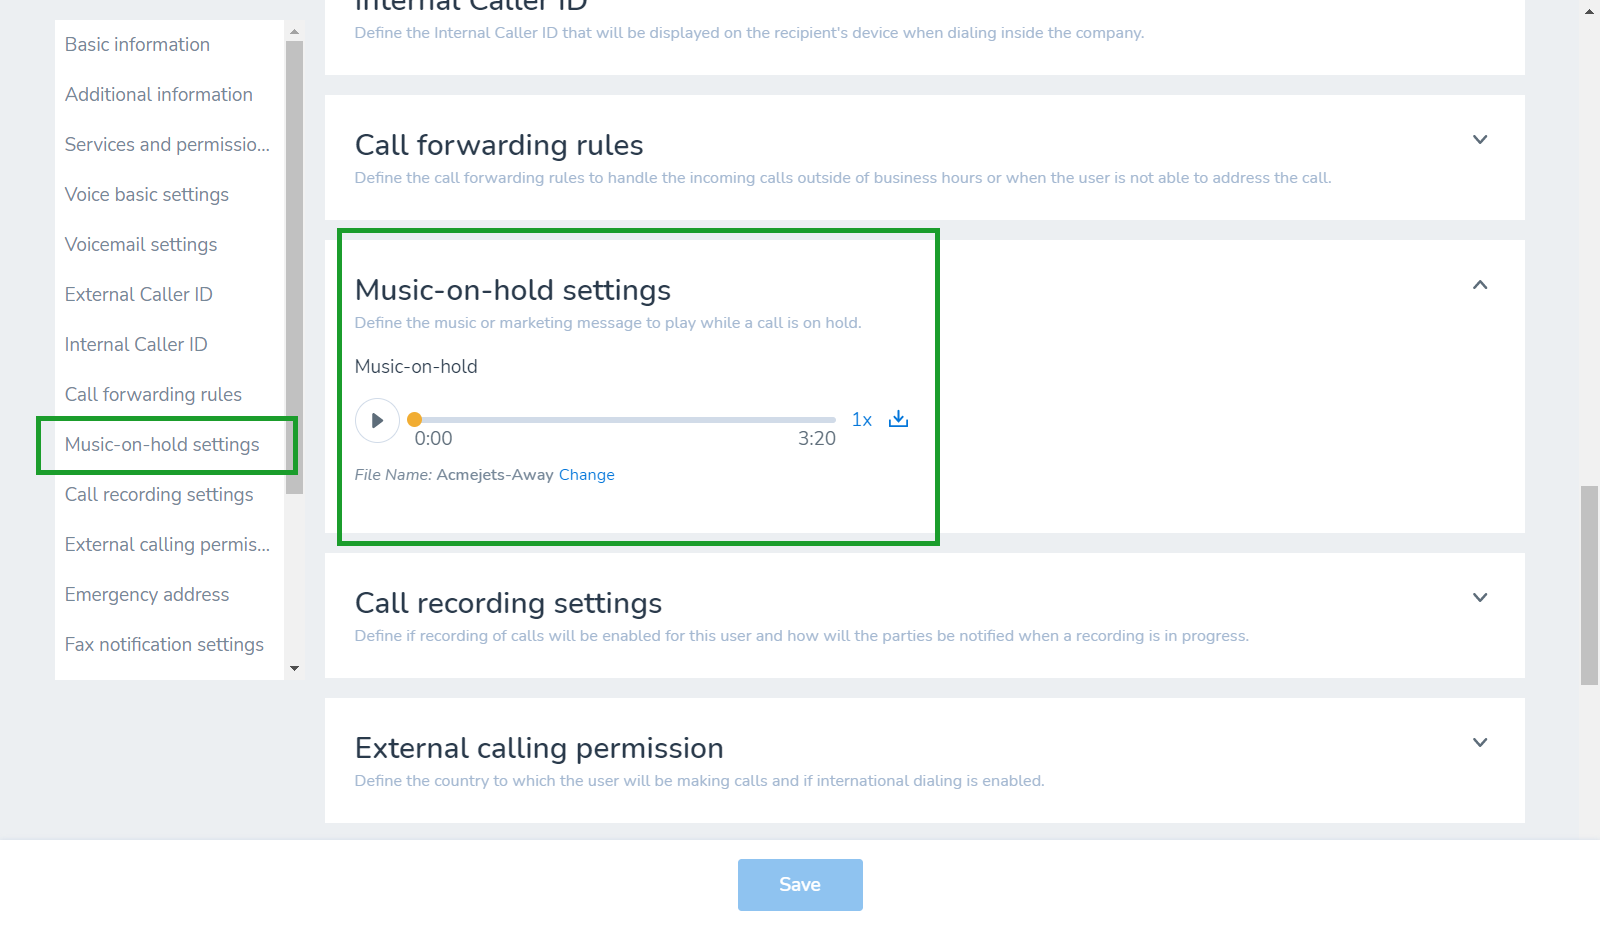This screenshot has width=1600, height=929.
Task: Click sidebar scroll up arrow
Action: tap(294, 32)
